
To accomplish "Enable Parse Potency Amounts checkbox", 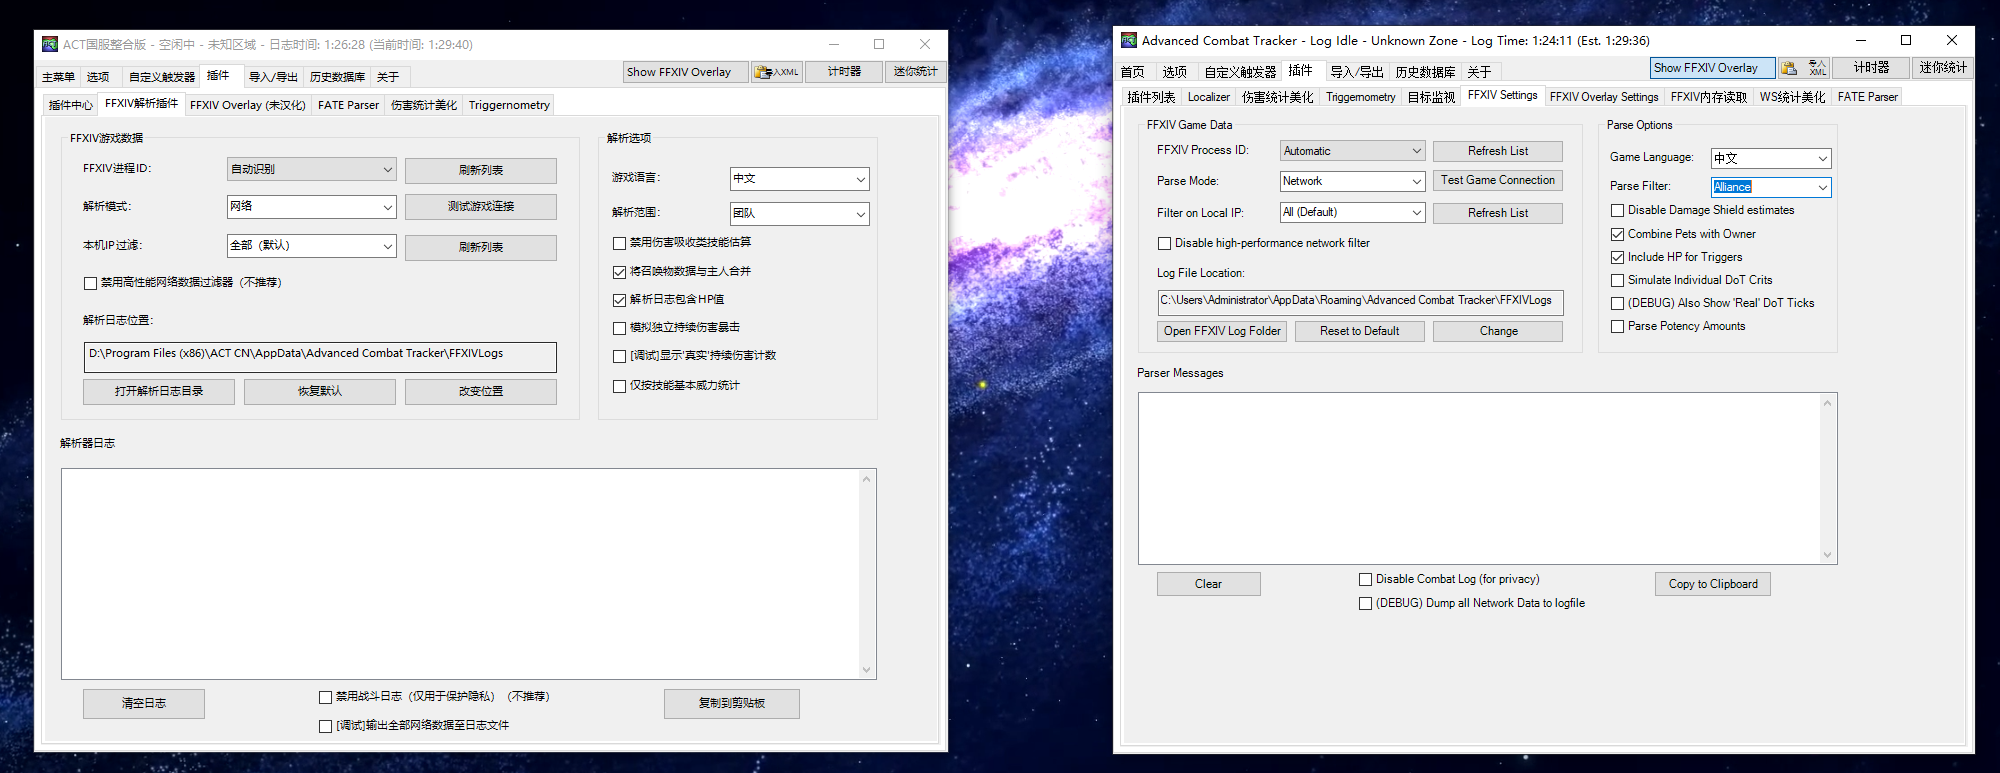I will click(1617, 326).
